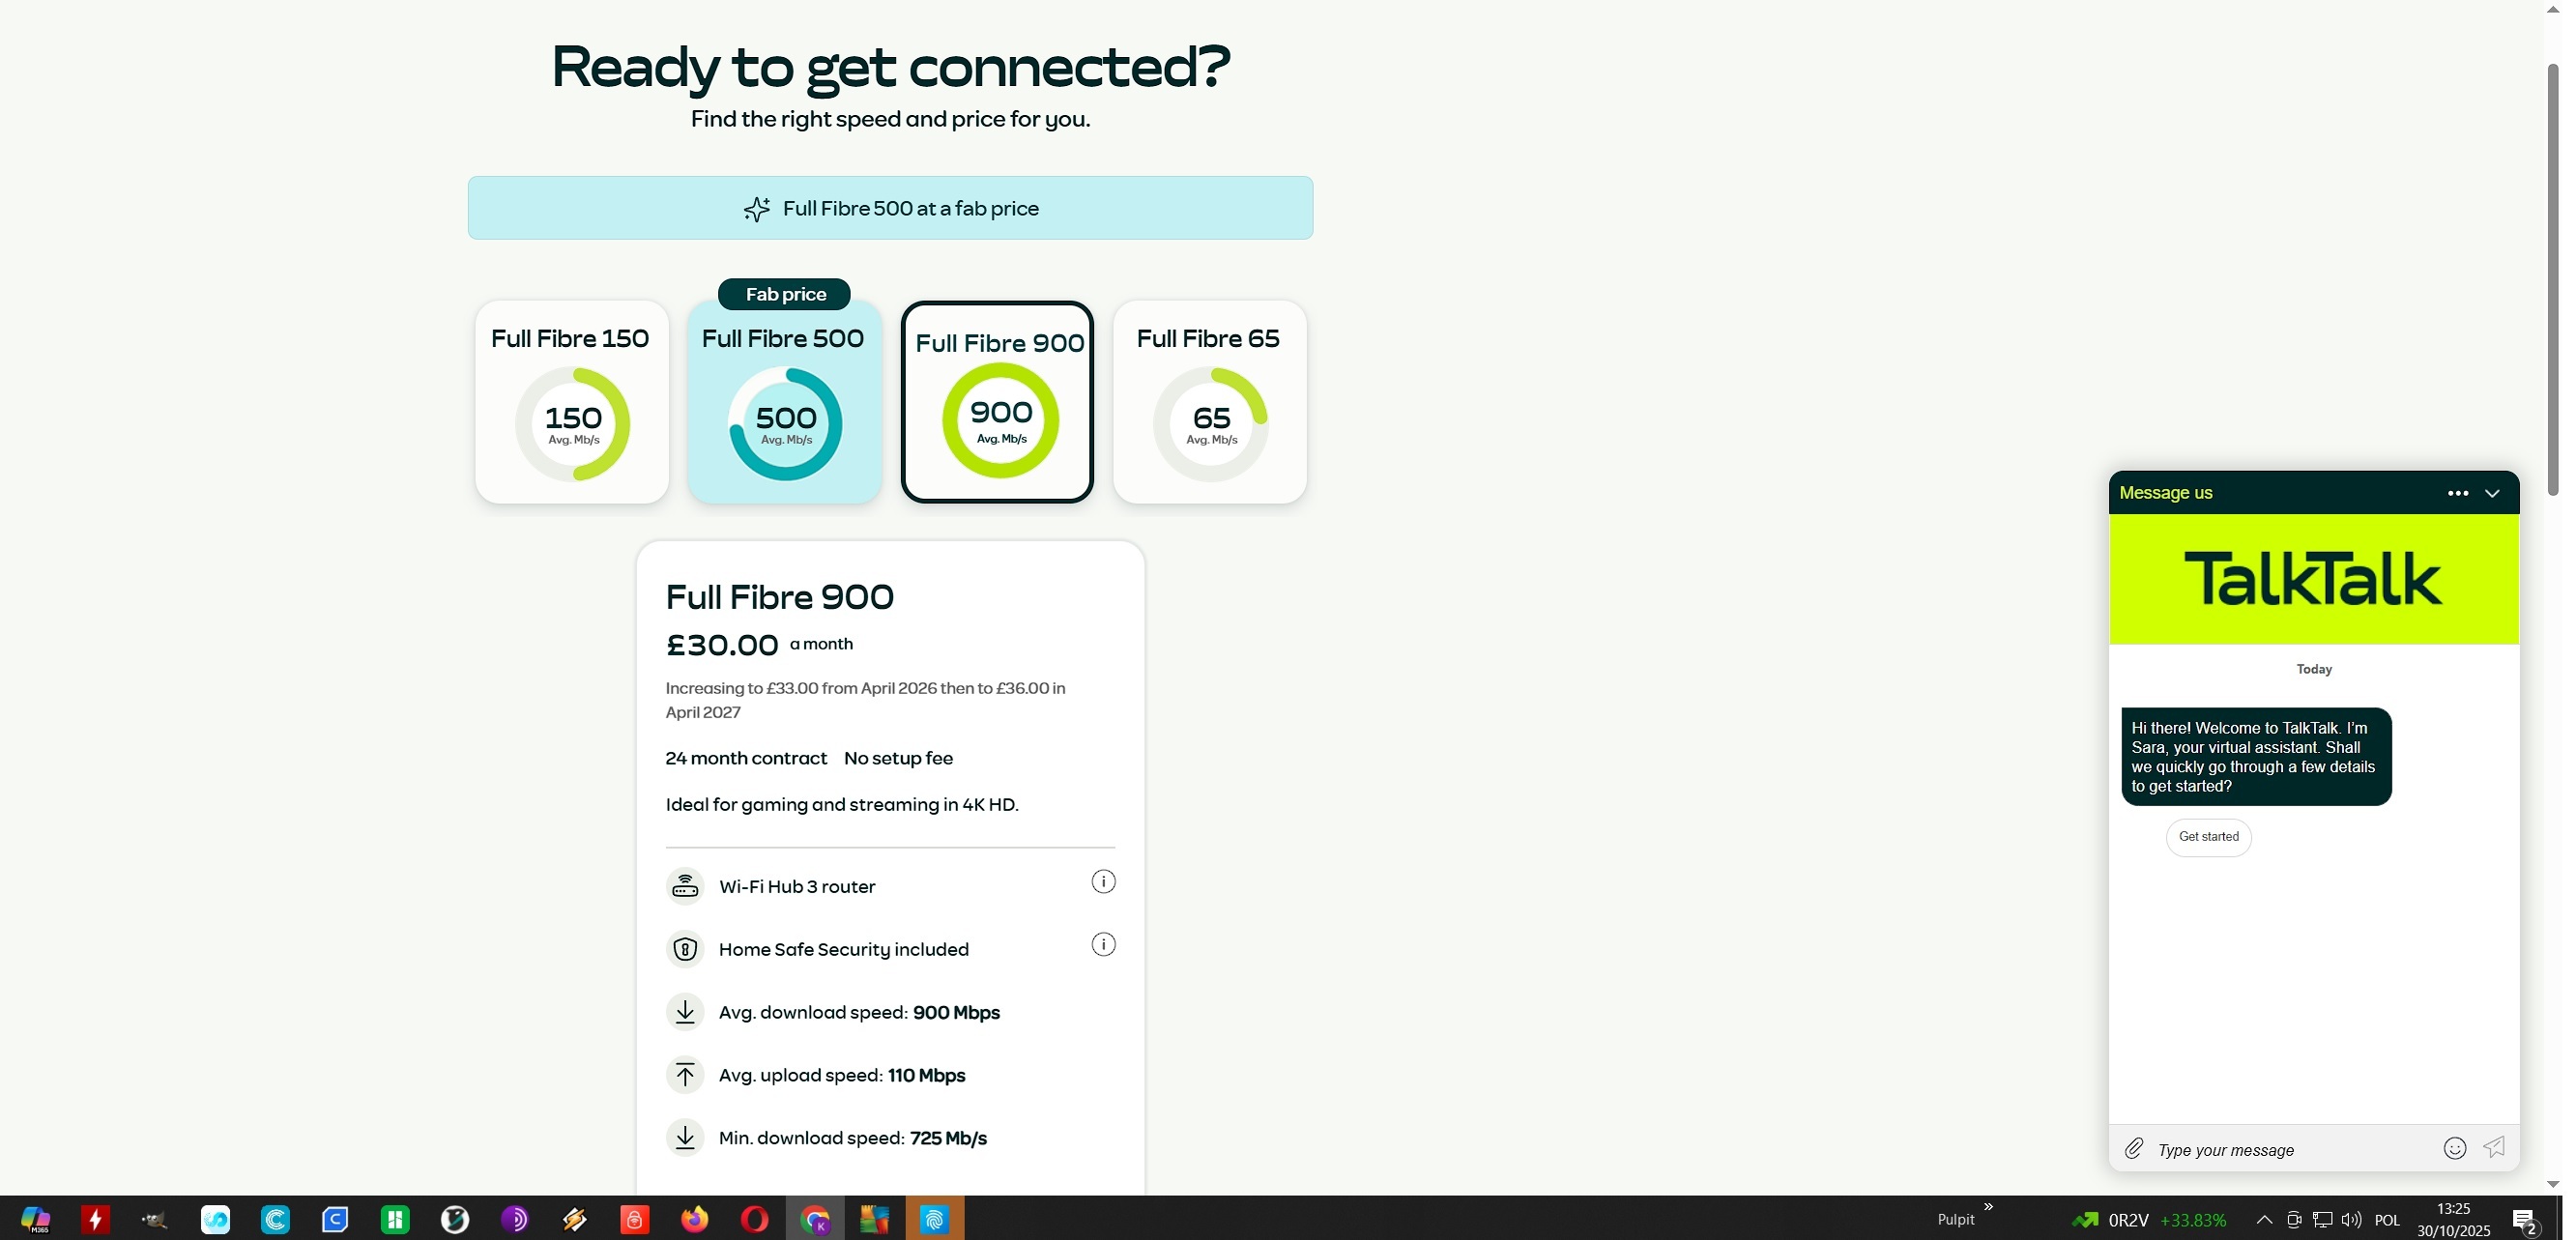Click the paperclip attachment icon in chat

2133,1148
